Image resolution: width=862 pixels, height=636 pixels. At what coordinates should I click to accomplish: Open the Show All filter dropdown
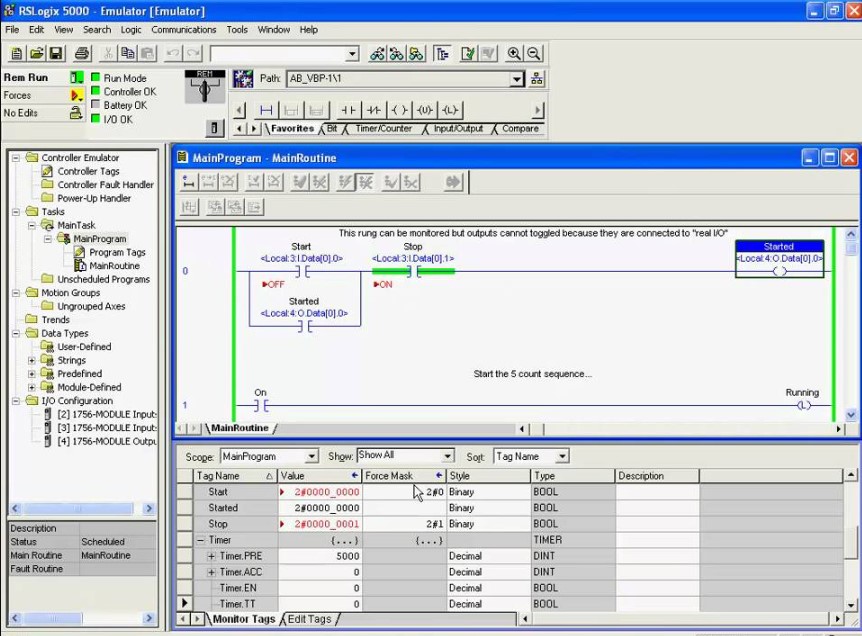(x=447, y=456)
